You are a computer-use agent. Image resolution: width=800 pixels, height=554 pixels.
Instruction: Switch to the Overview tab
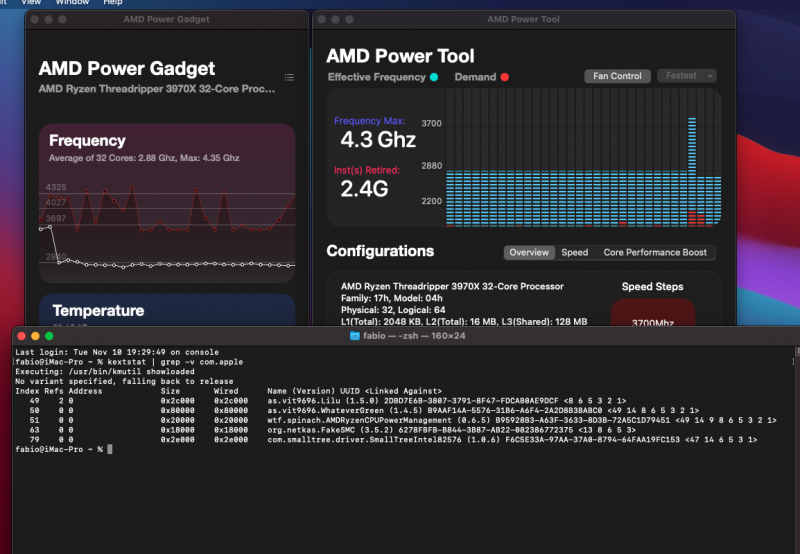coord(529,253)
